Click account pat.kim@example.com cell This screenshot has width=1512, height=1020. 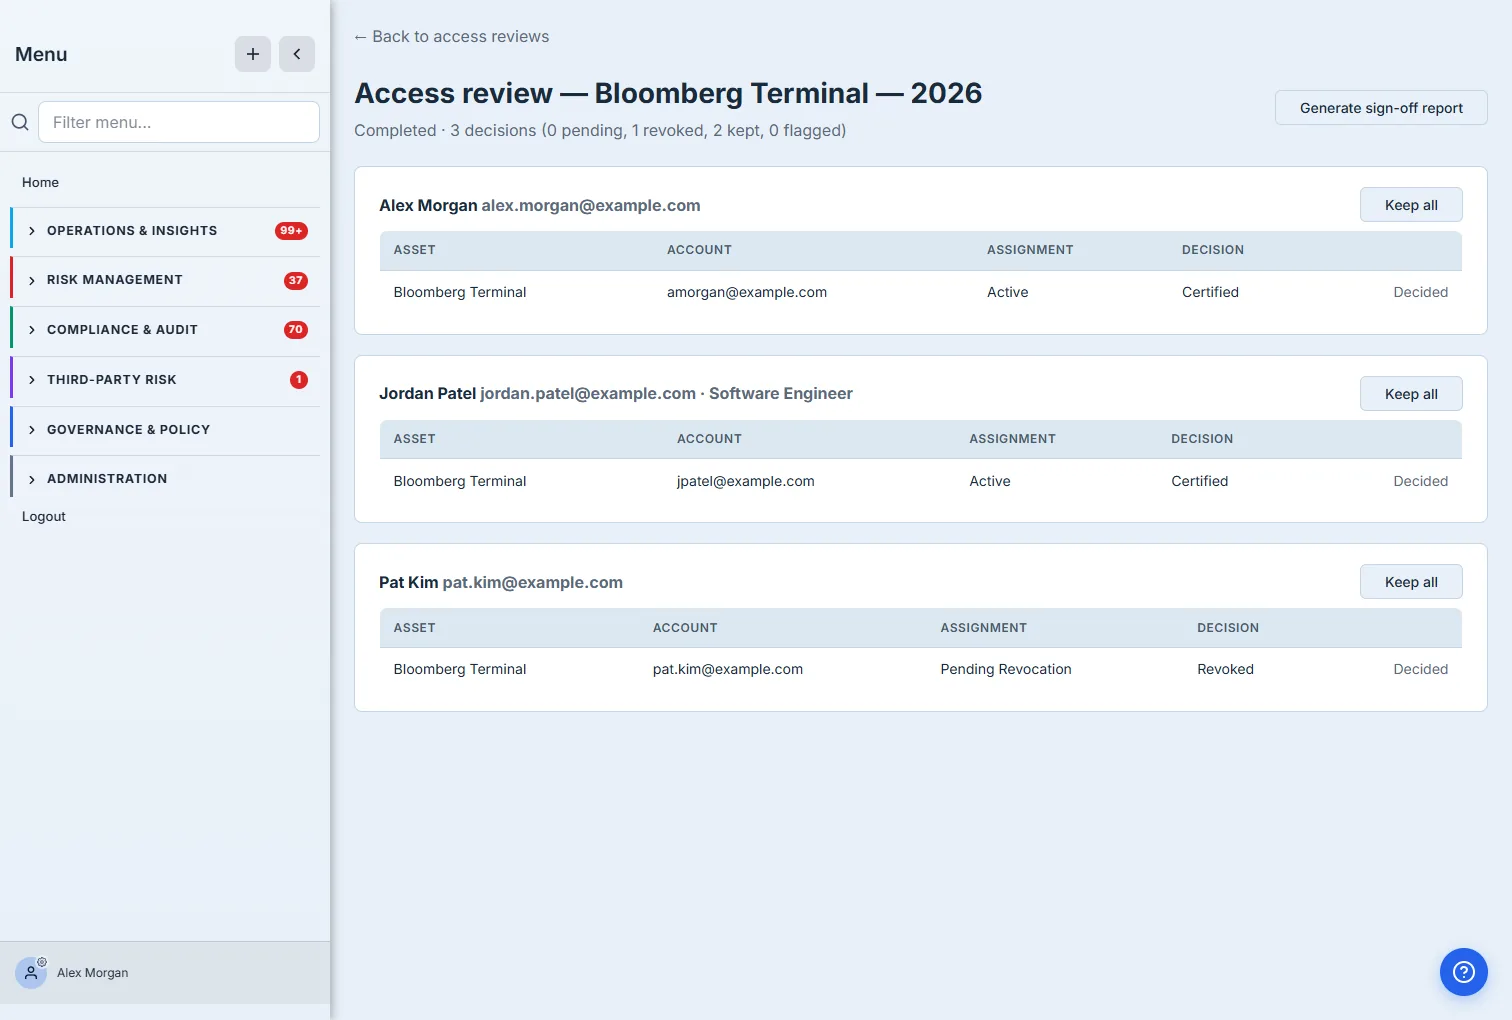[728, 669]
